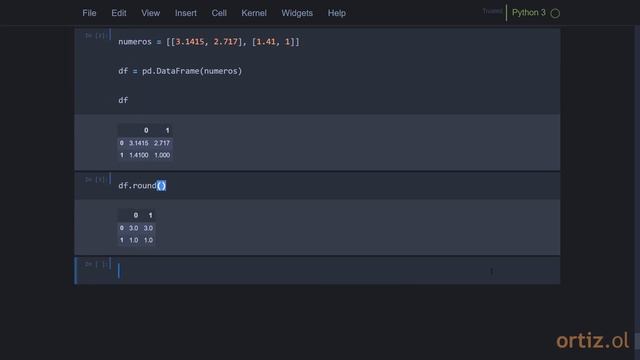The height and width of the screenshot is (360, 640).
Task: Click the 1.000 table cell
Action: coord(162,156)
